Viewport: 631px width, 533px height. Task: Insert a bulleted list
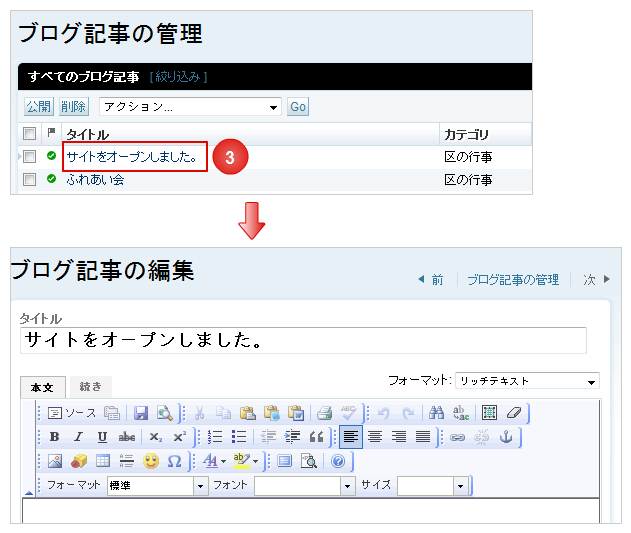coord(239,437)
